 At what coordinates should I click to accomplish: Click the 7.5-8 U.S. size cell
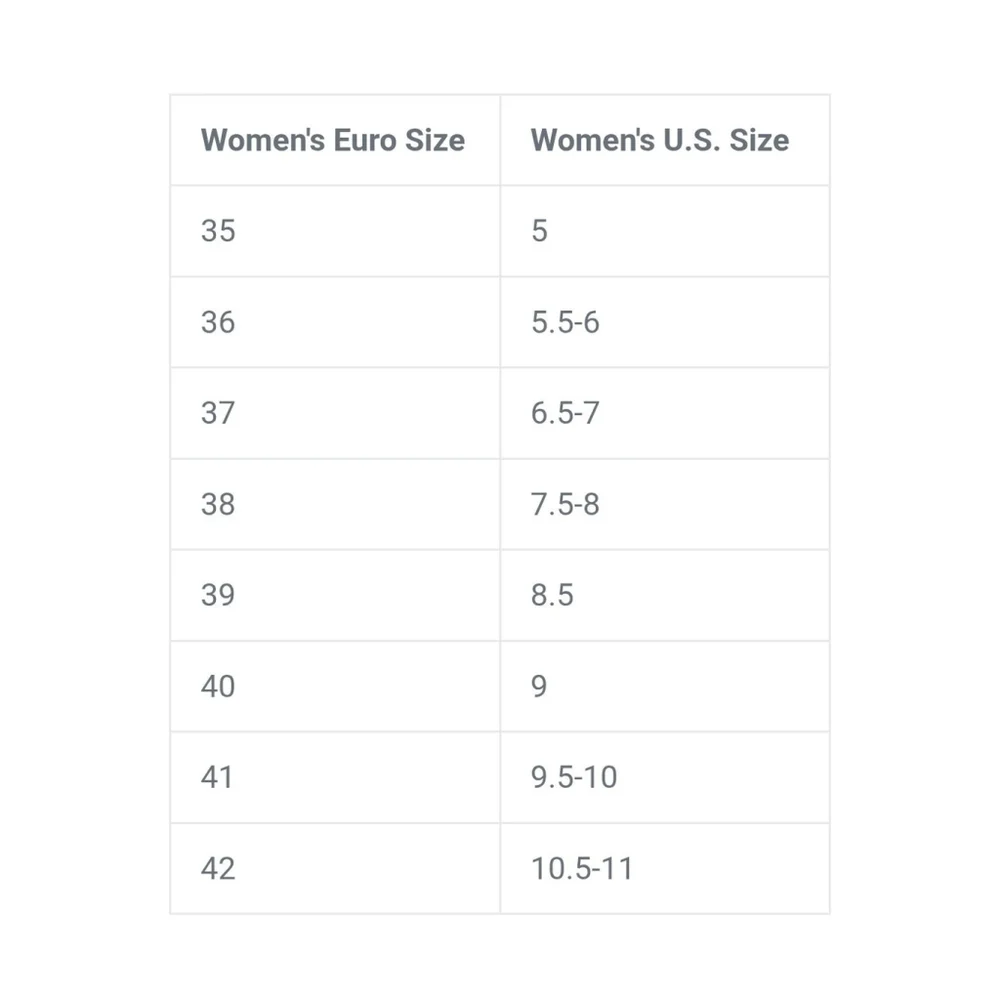(665, 504)
